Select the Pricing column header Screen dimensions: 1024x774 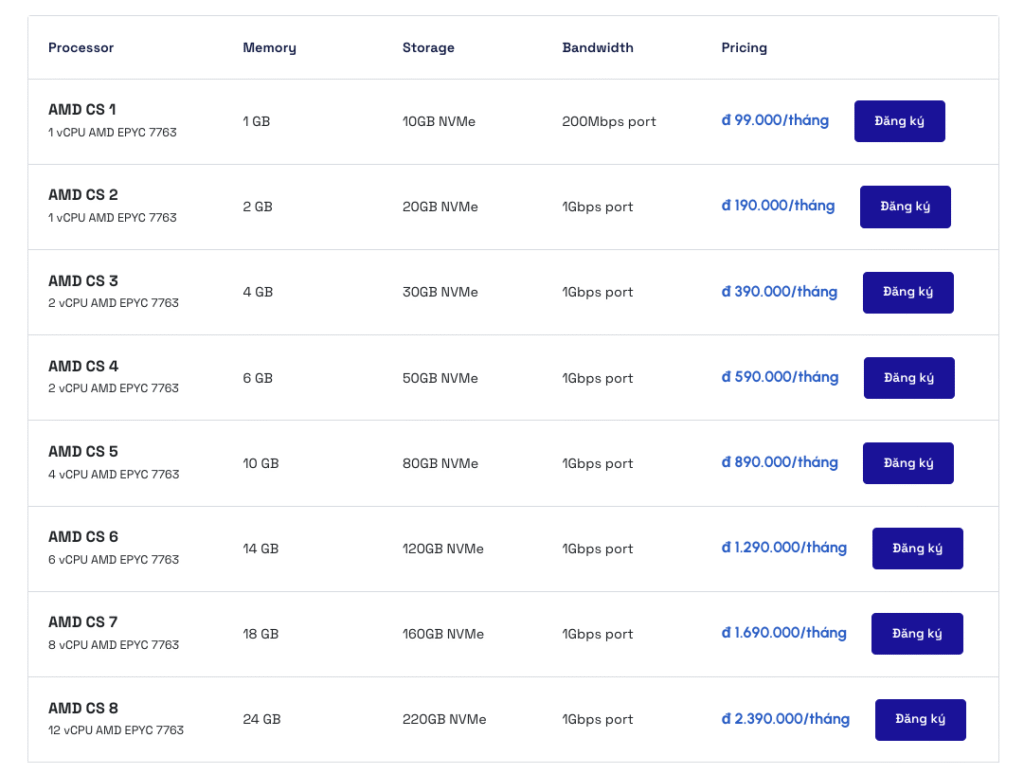coord(744,48)
